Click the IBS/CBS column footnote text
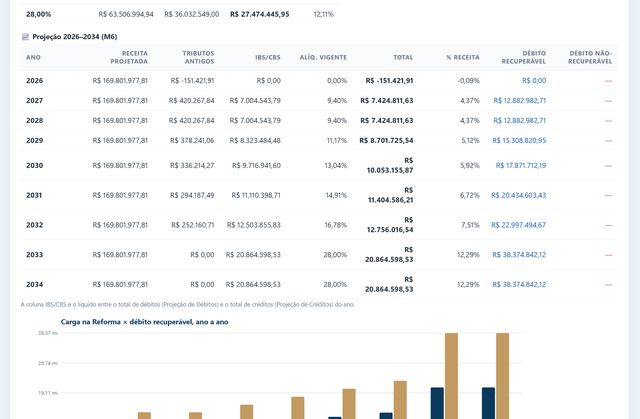 pyautogui.click(x=188, y=304)
